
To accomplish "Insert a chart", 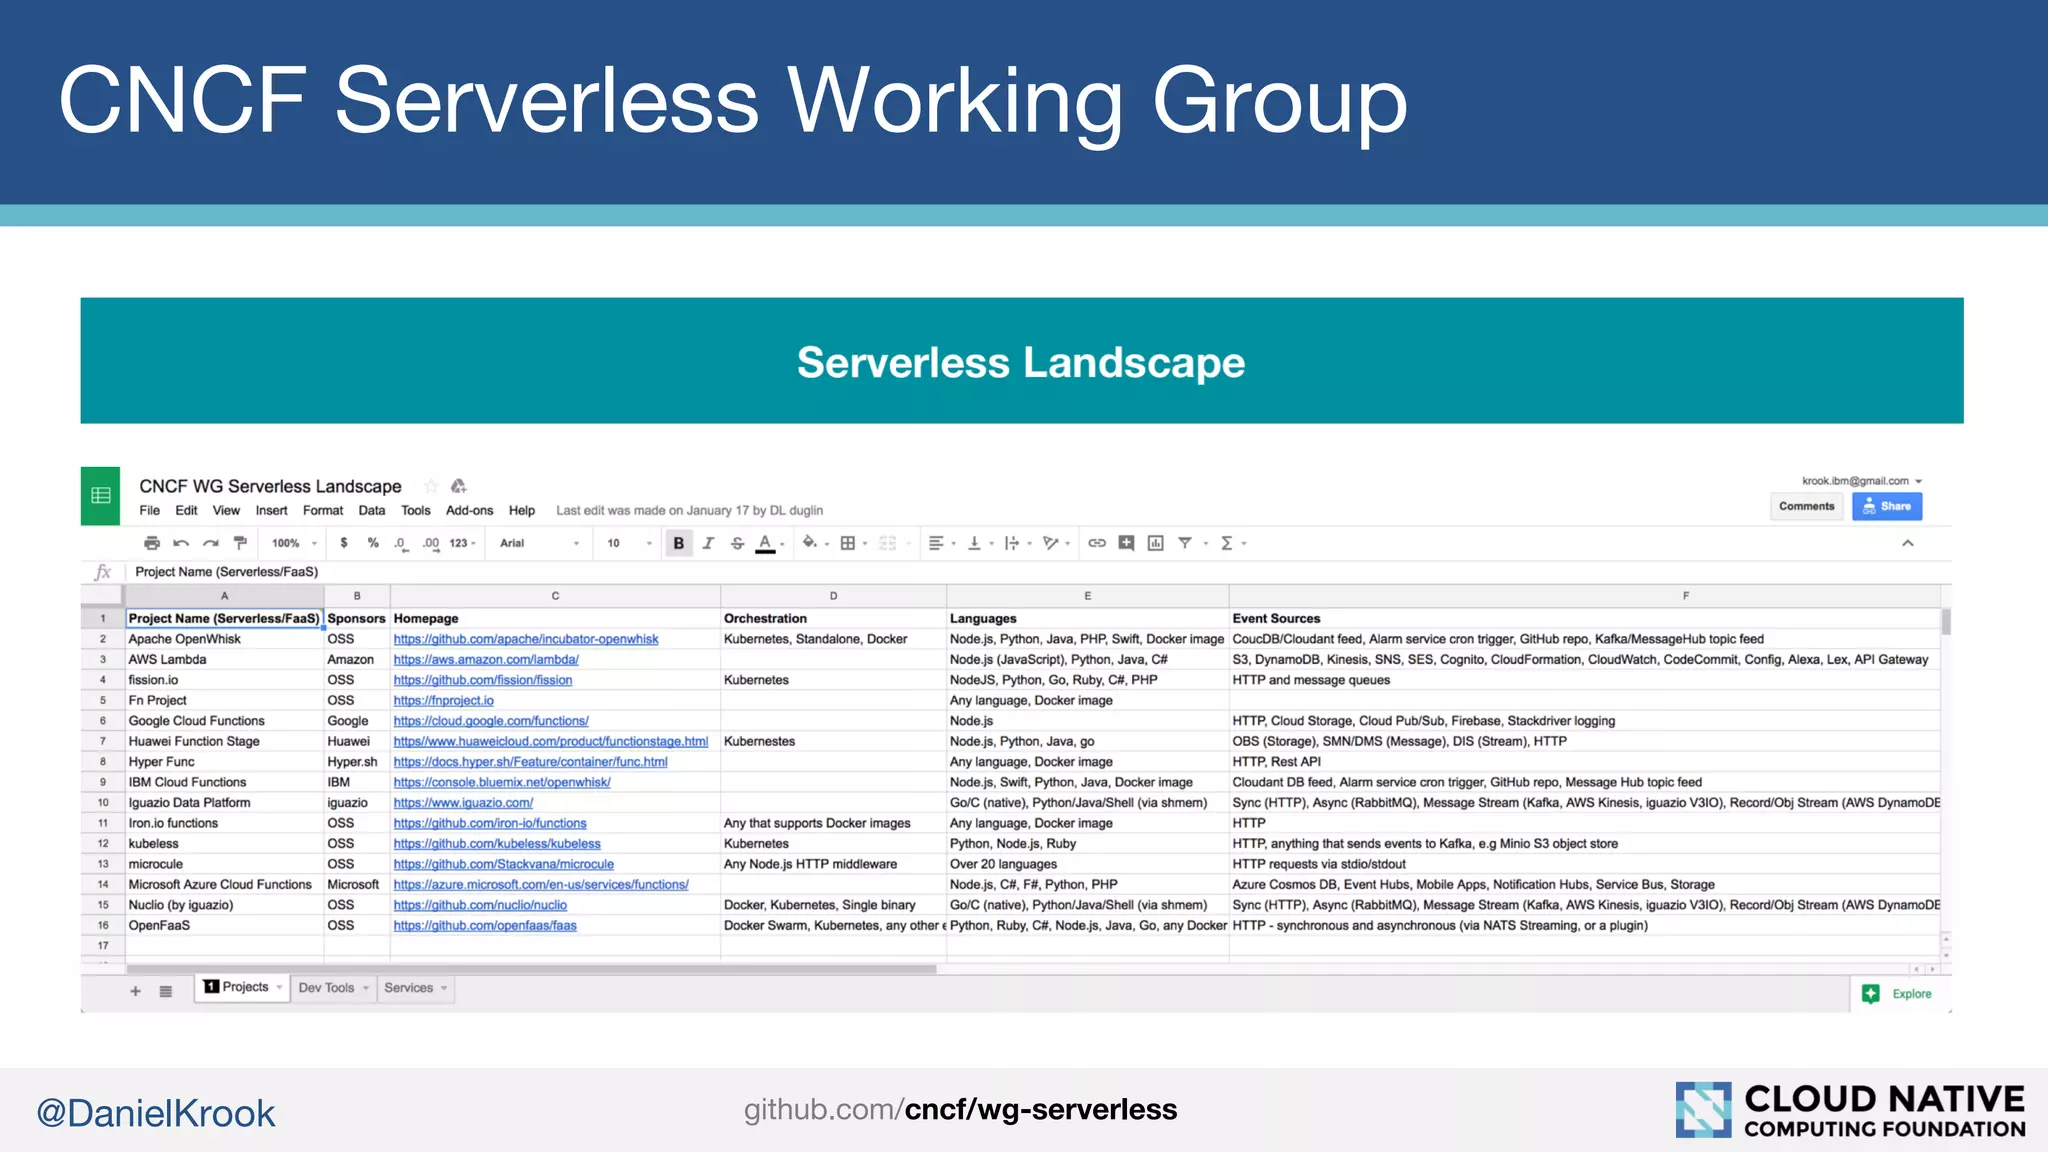I will tap(1155, 543).
